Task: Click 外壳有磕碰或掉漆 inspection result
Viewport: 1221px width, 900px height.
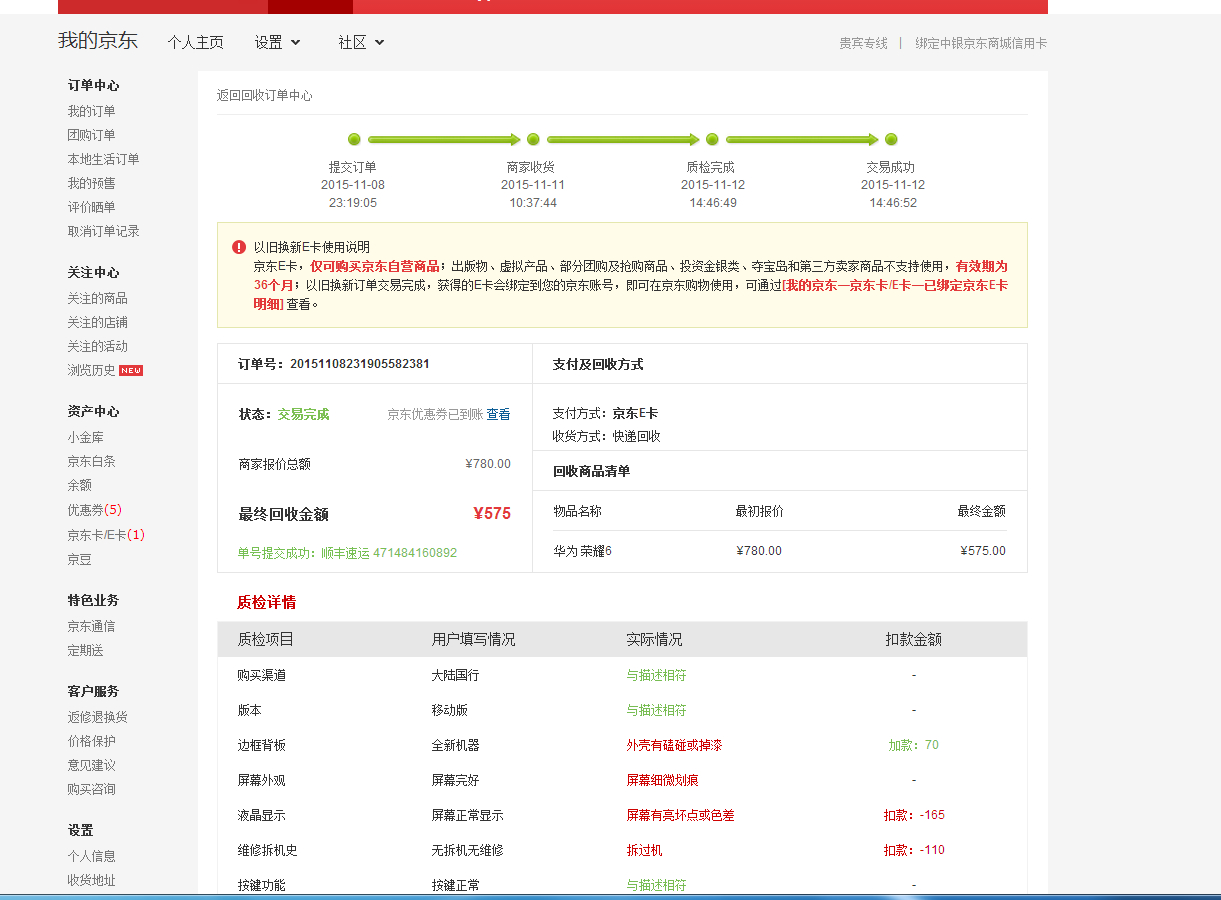Action: pos(674,745)
